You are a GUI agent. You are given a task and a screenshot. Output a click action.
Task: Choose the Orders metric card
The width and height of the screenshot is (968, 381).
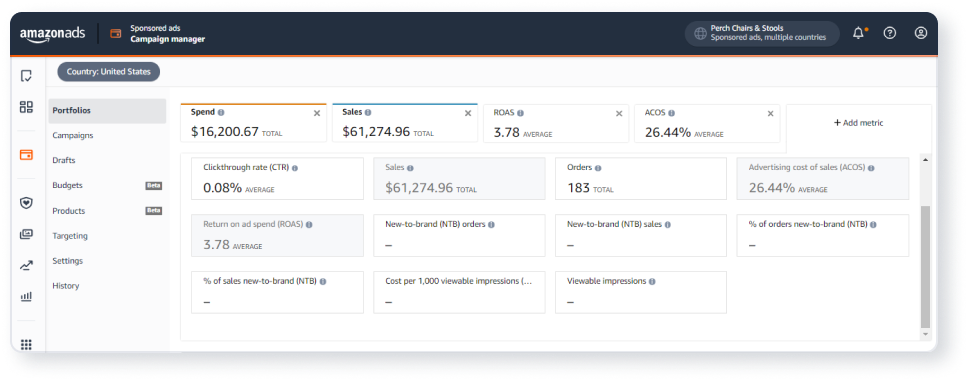tap(641, 178)
